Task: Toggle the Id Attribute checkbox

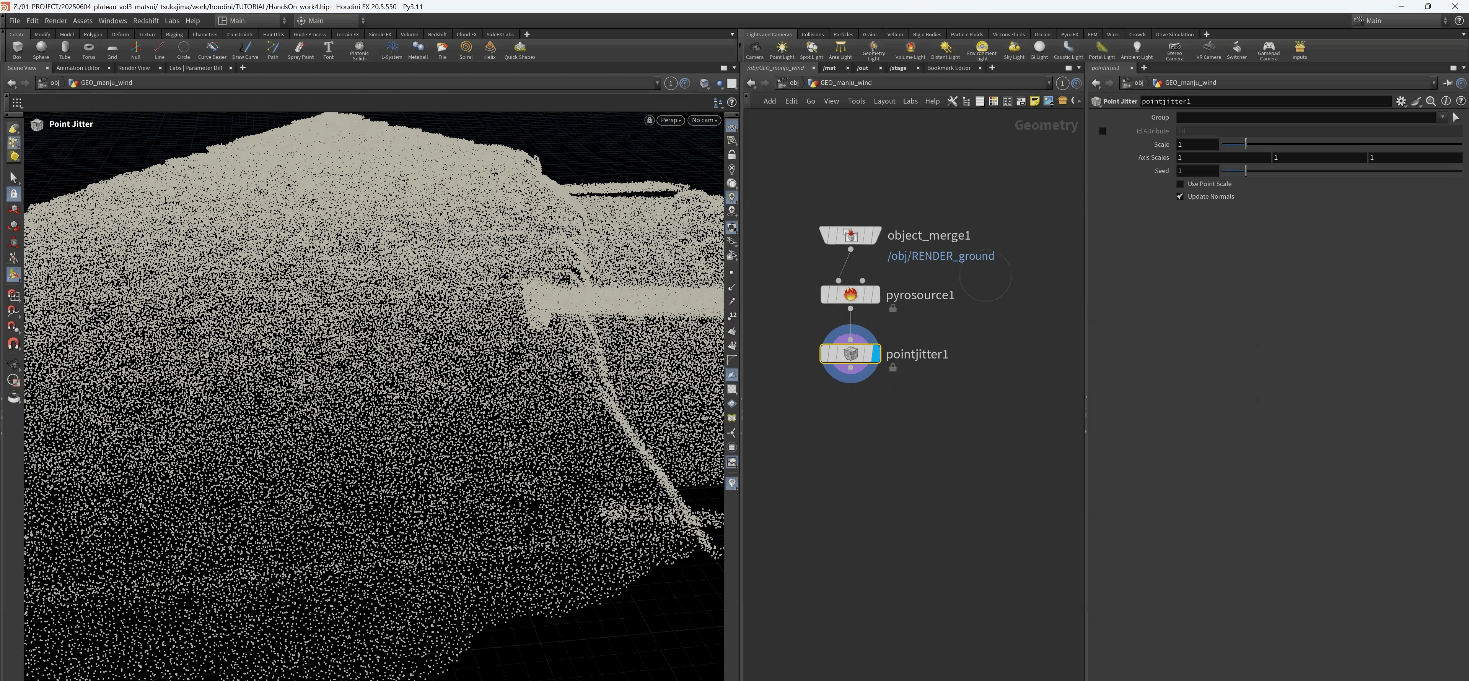Action: pyautogui.click(x=1103, y=131)
